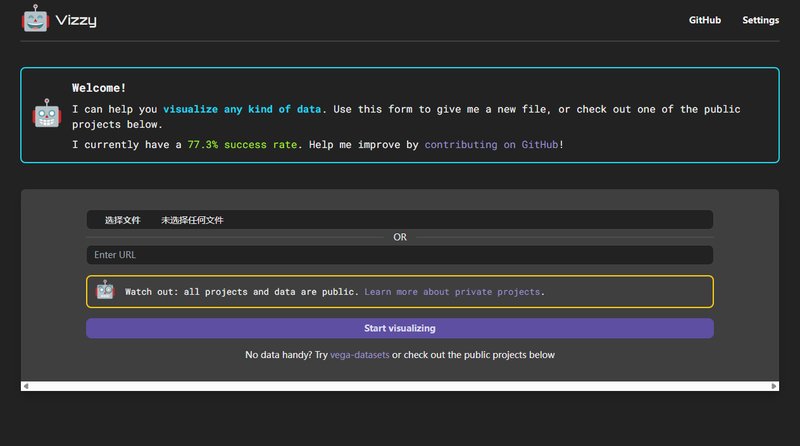
Task: Click the "OR" separator label
Action: [x=400, y=237]
